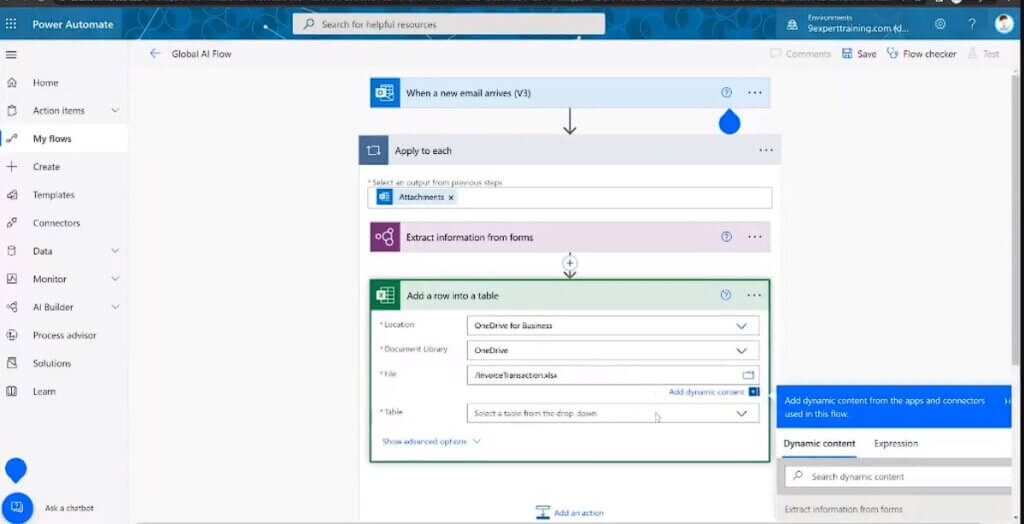Click the Global AI Flow title

tap(201, 54)
